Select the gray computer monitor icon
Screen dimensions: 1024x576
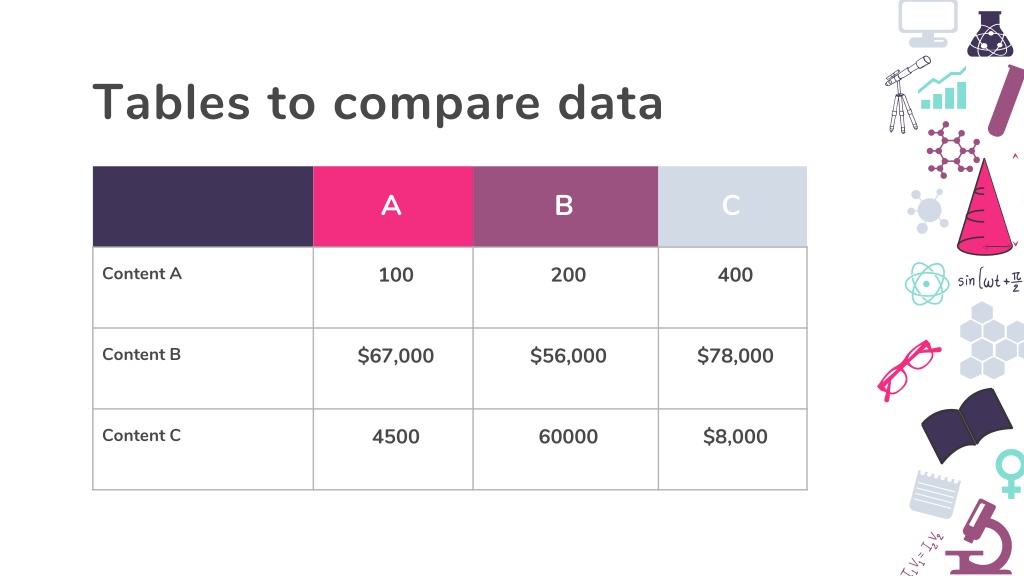(x=927, y=24)
